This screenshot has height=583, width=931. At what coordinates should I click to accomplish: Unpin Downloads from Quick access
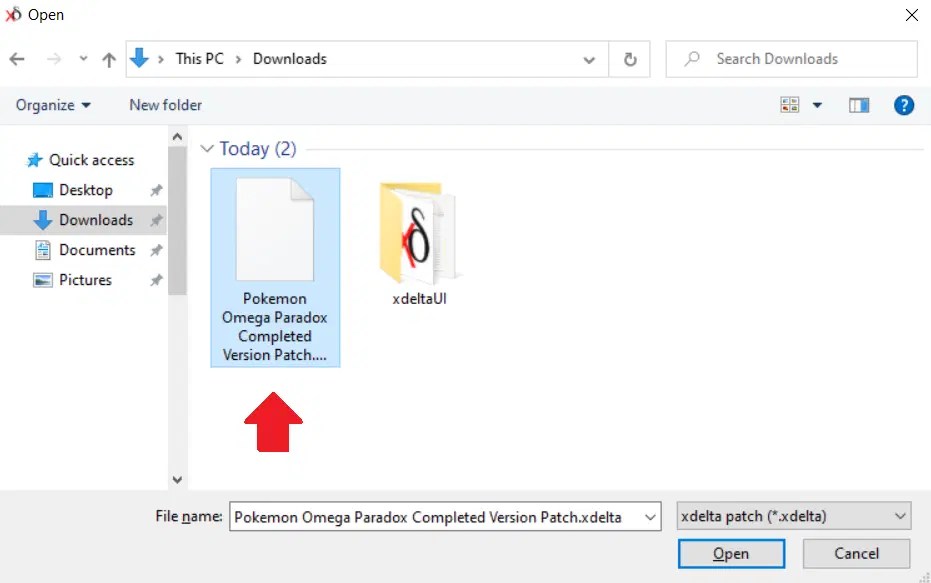(x=157, y=220)
